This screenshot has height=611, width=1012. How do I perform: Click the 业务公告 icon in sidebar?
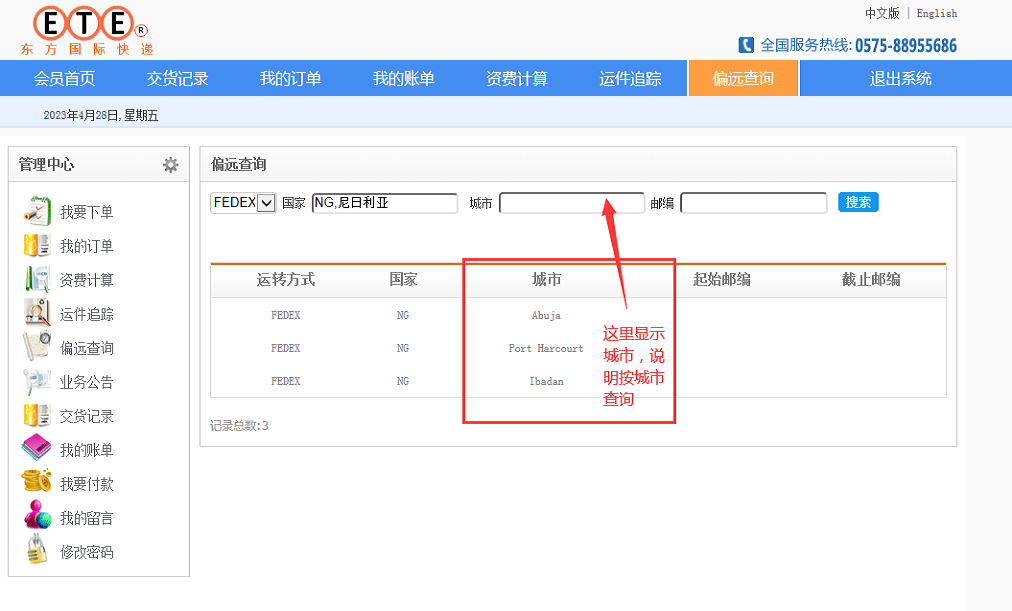[x=37, y=381]
